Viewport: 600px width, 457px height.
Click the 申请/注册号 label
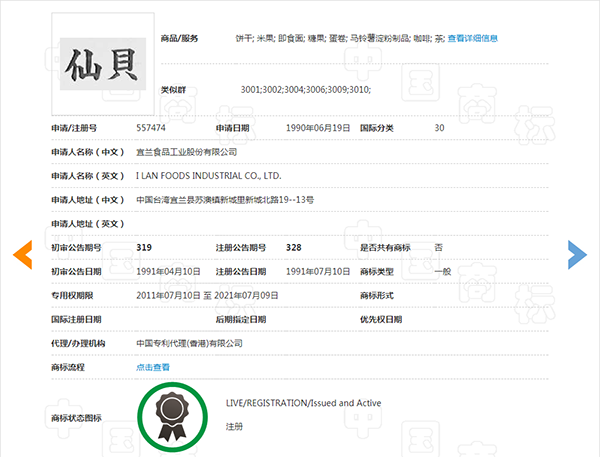pos(74,128)
